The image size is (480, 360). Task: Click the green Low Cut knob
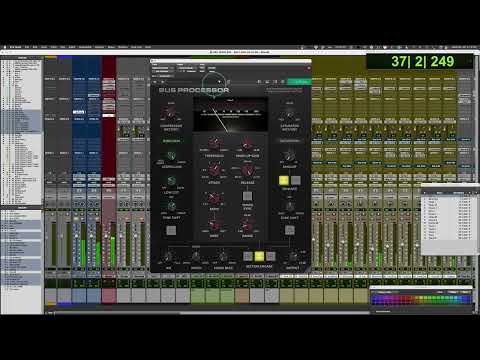tap(171, 182)
